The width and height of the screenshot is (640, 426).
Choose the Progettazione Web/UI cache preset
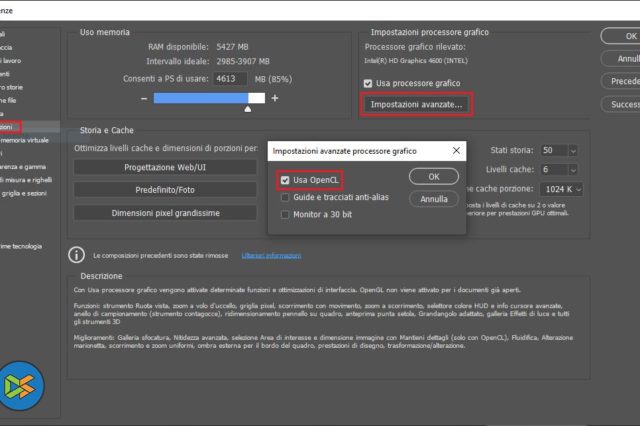165,167
